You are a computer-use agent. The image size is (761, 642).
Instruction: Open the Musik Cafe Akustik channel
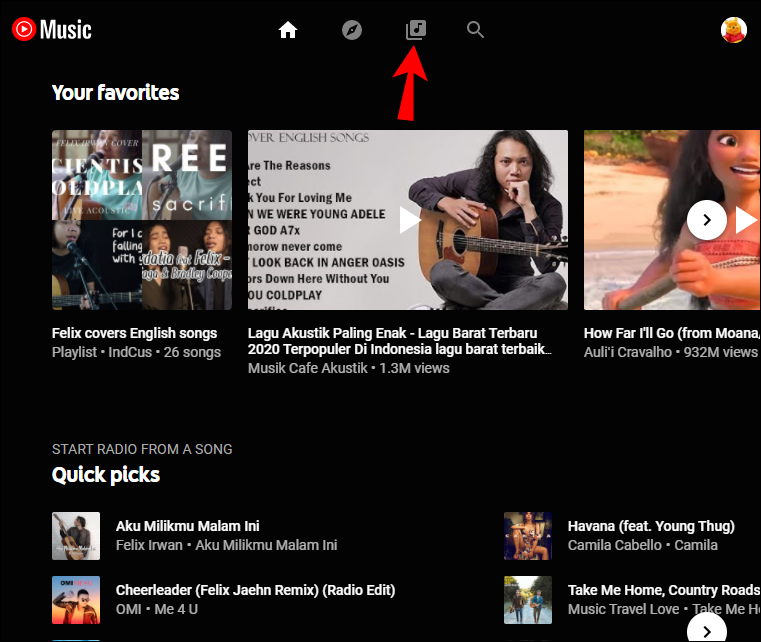tap(308, 368)
